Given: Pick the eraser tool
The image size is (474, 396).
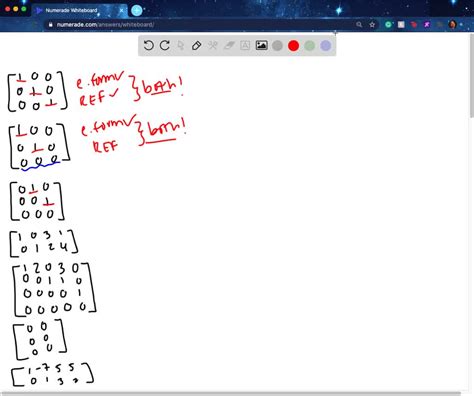Looking at the screenshot, I should (x=229, y=45).
